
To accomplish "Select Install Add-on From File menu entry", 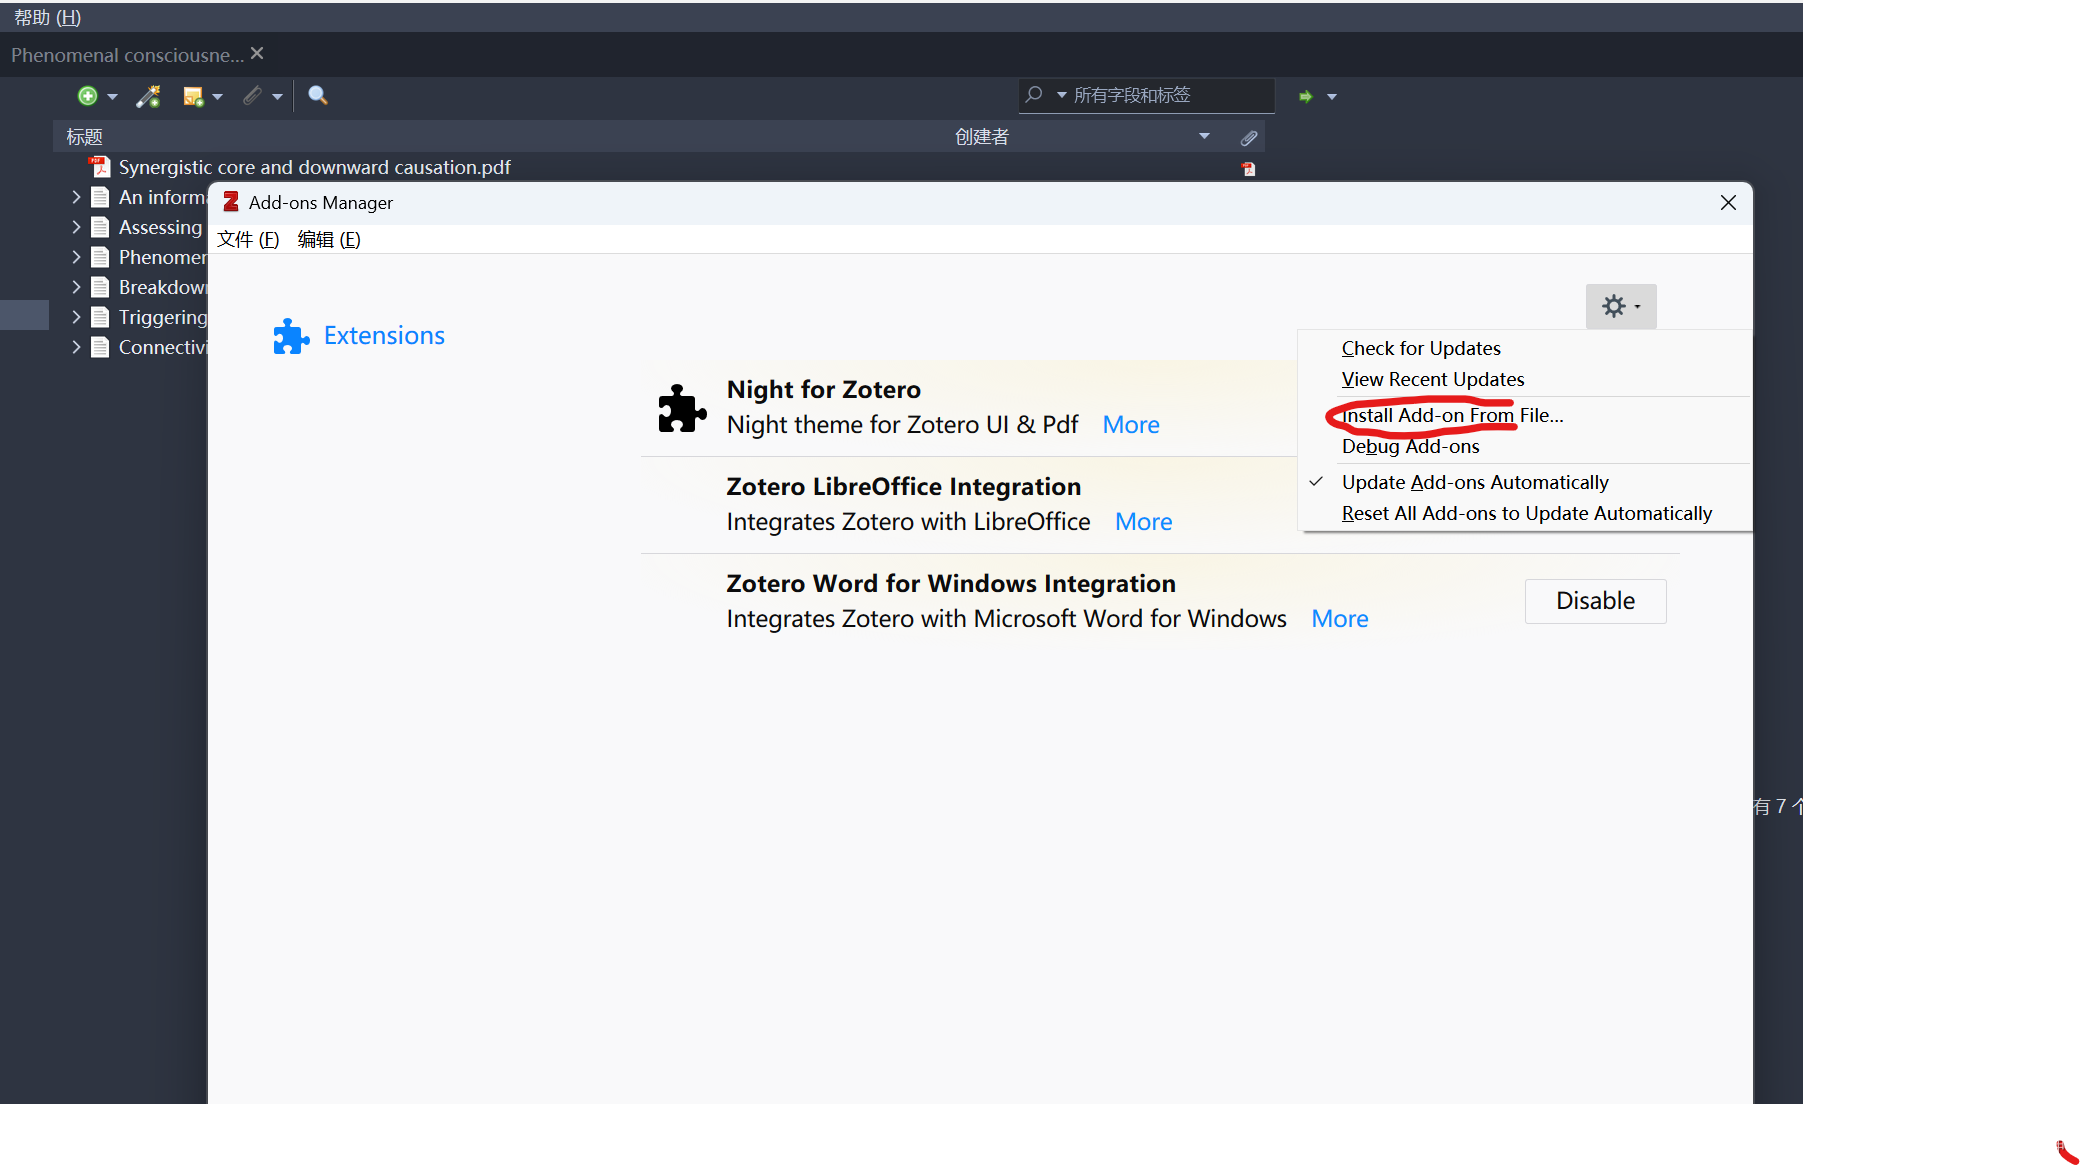I will (1451, 415).
